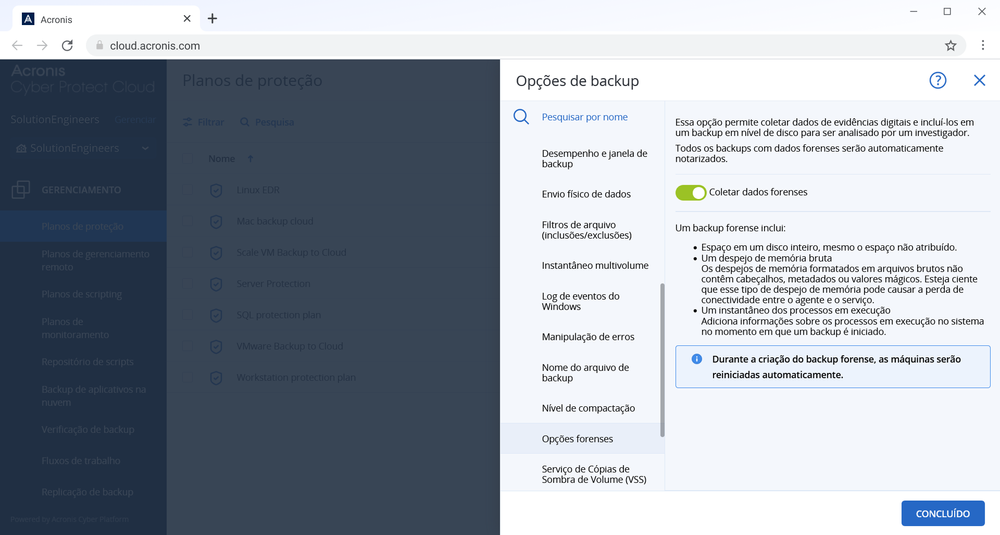
Task: Open Manipulação de erros option
Action: (x=588, y=337)
